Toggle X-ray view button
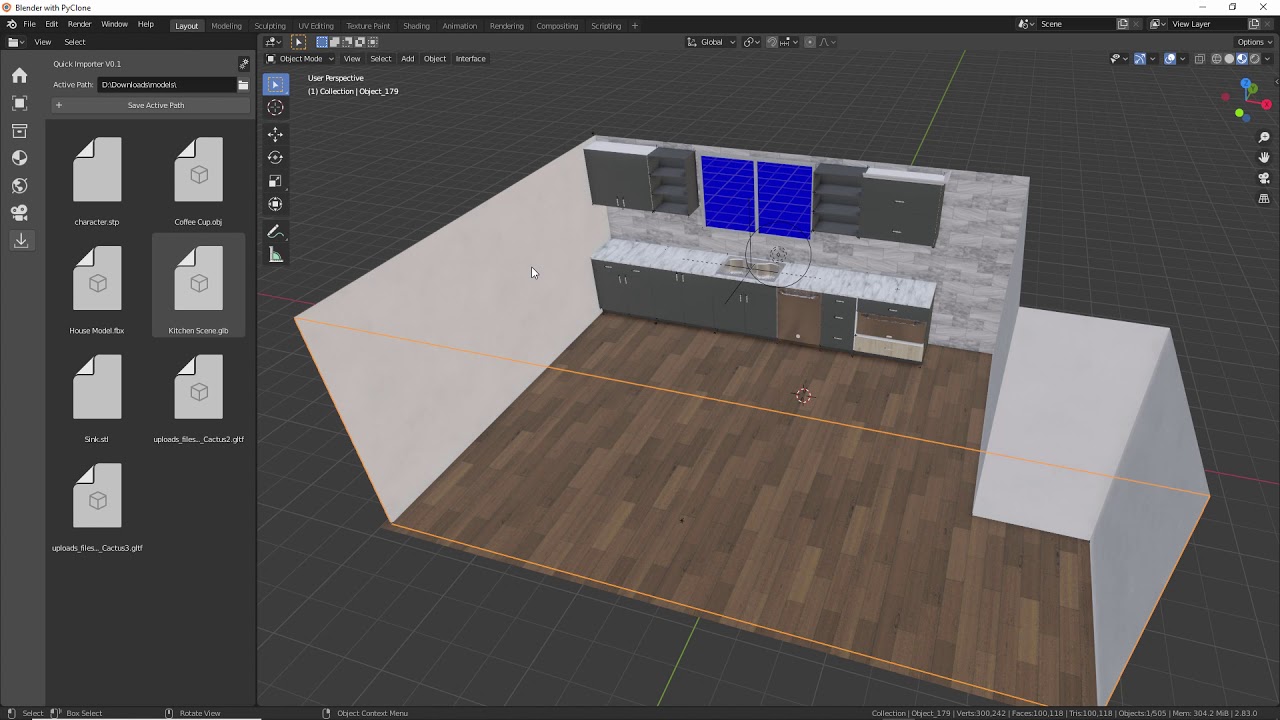The image size is (1280, 720). pos(1200,59)
